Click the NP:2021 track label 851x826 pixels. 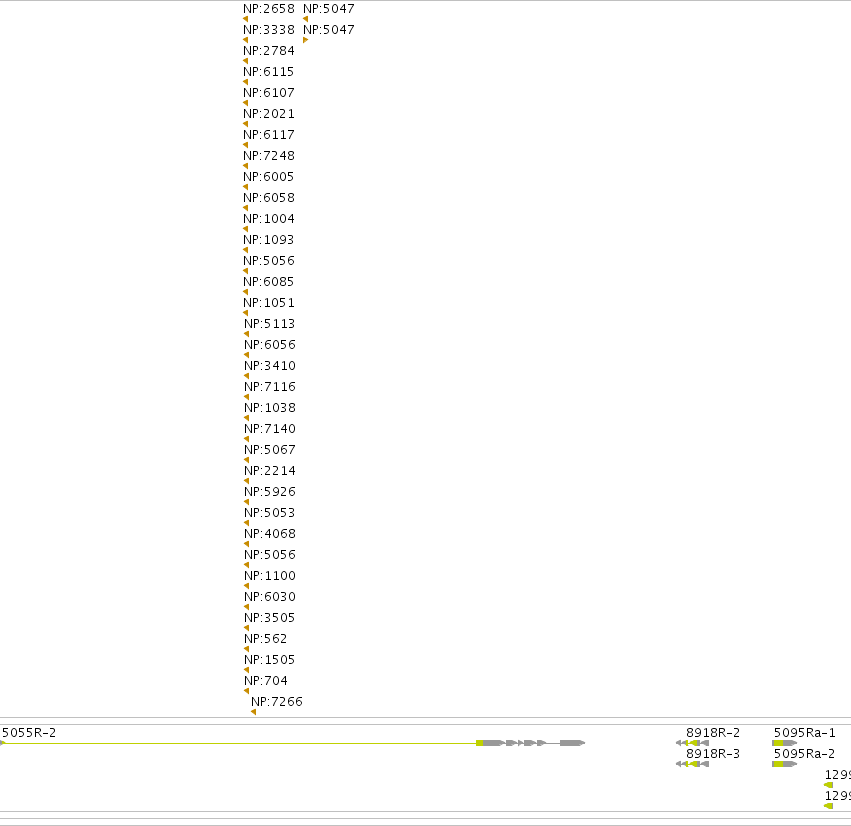(269, 114)
